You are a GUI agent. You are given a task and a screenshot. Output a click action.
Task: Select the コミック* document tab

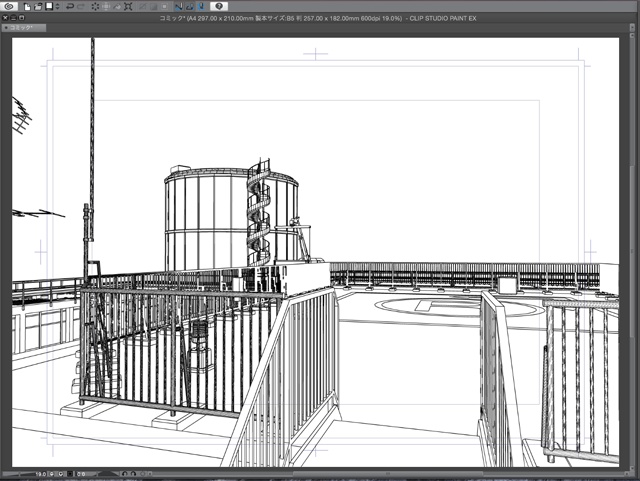(23, 28)
